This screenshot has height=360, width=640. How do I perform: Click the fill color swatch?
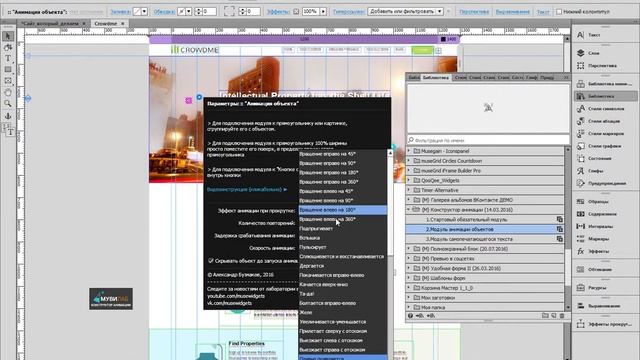(x=137, y=12)
